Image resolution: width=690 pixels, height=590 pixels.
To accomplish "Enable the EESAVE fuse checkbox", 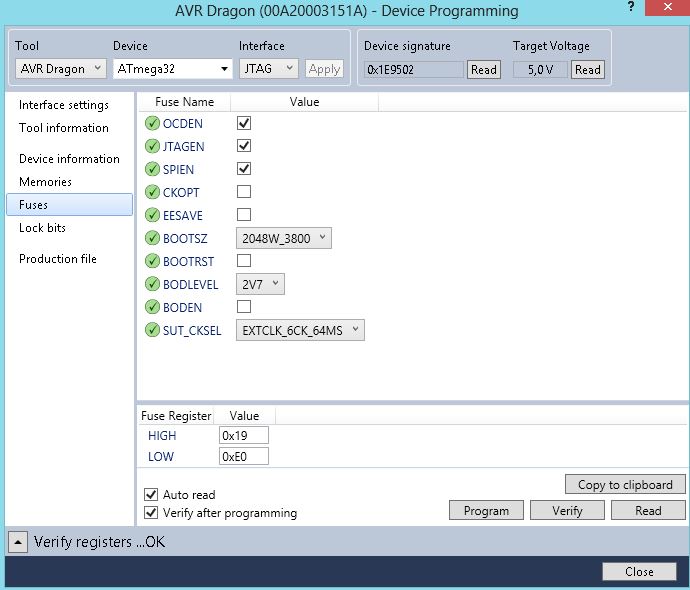I will click(244, 214).
